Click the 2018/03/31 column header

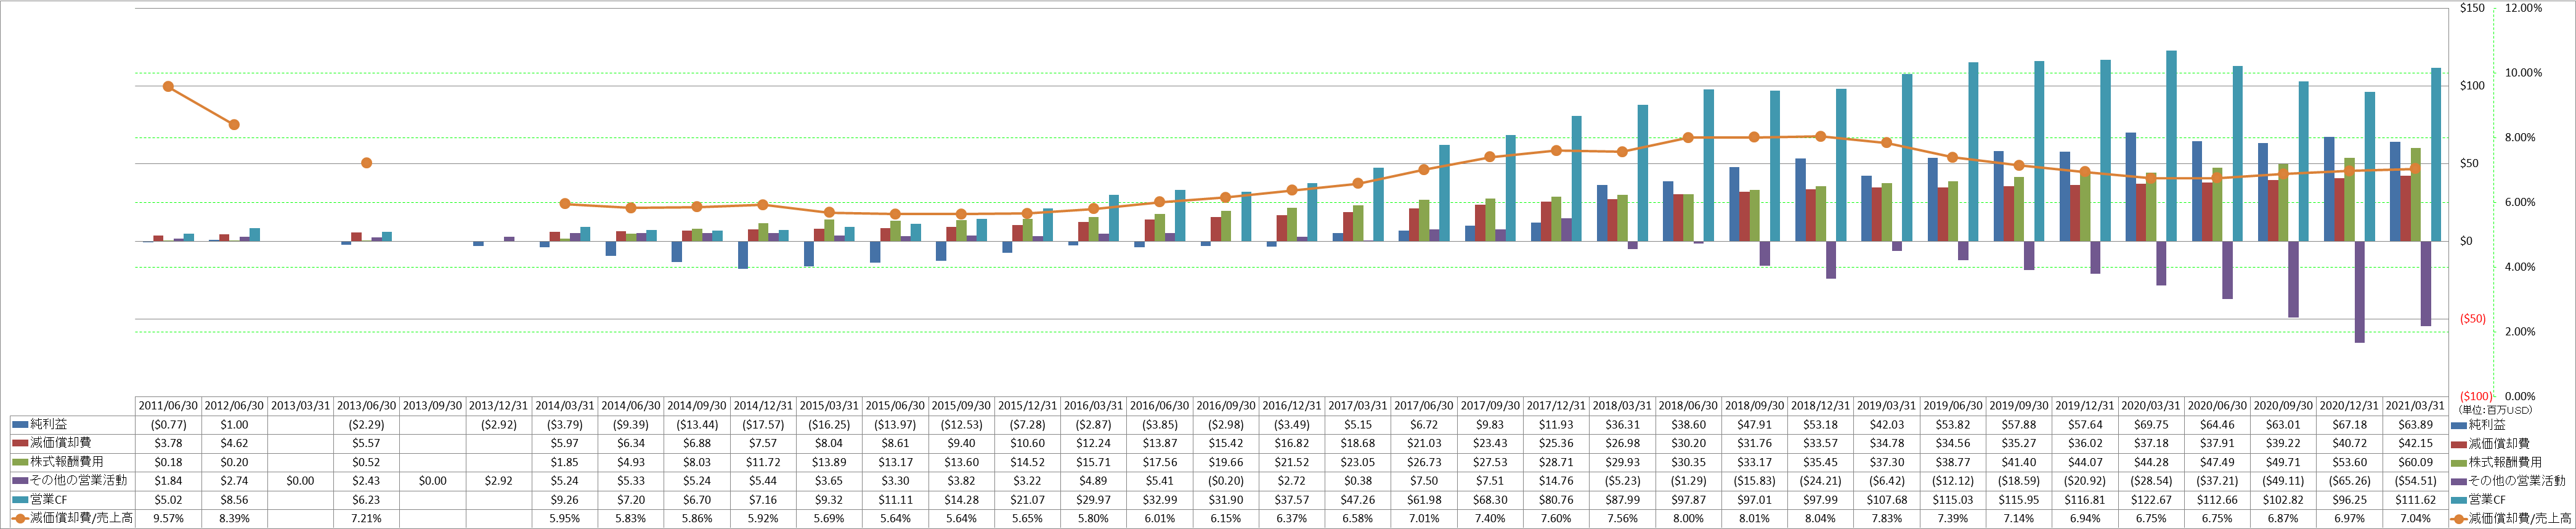pyautogui.click(x=1622, y=406)
